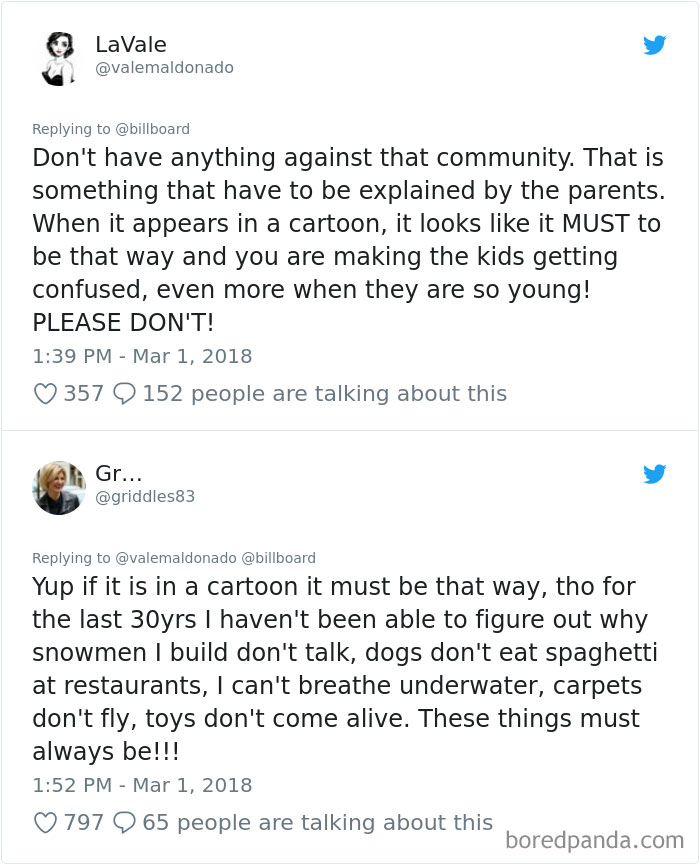The width and height of the screenshot is (700, 865).
Task: Open reply bubble on LaVale's tweet
Action: tap(124, 394)
